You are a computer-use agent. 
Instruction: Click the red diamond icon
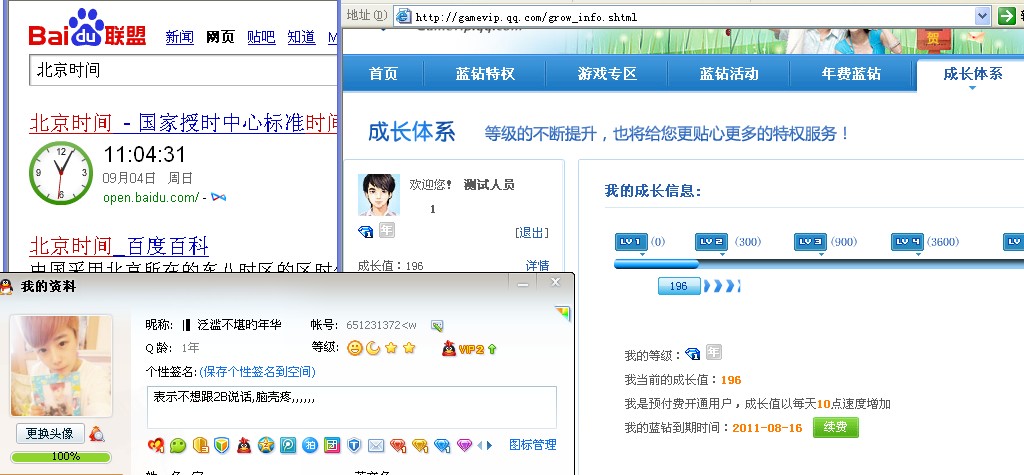point(398,446)
